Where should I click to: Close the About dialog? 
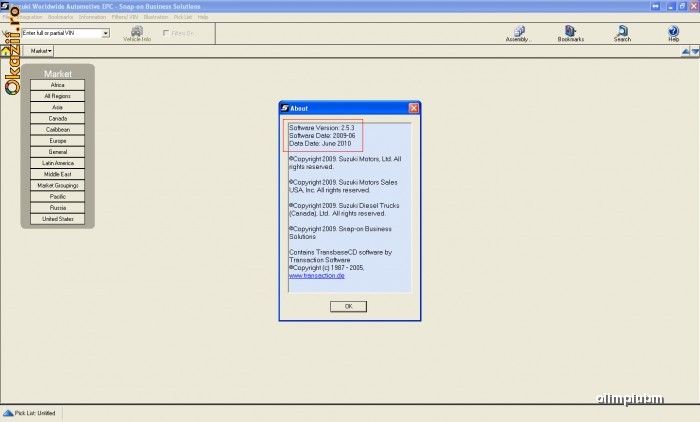pos(414,108)
